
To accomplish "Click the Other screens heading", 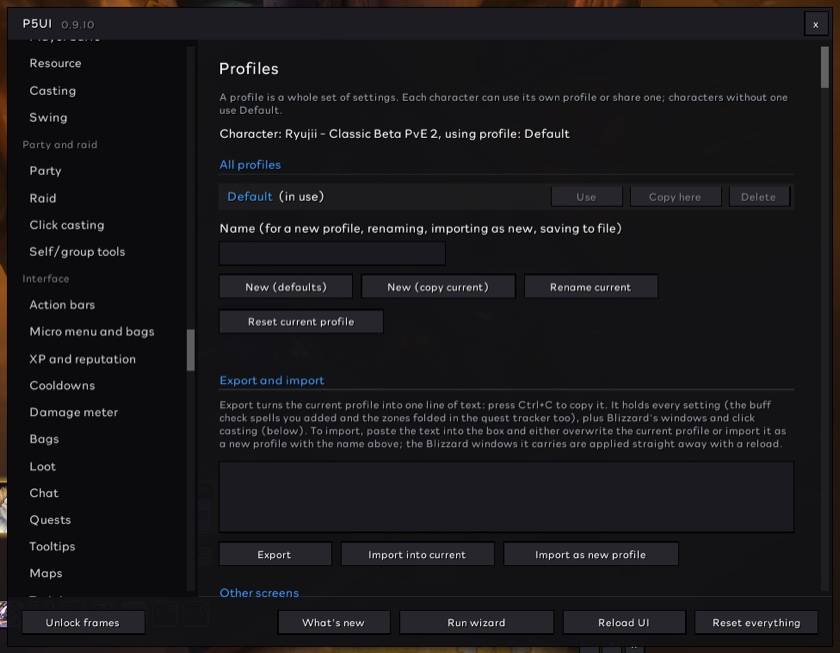I will click(x=259, y=592).
